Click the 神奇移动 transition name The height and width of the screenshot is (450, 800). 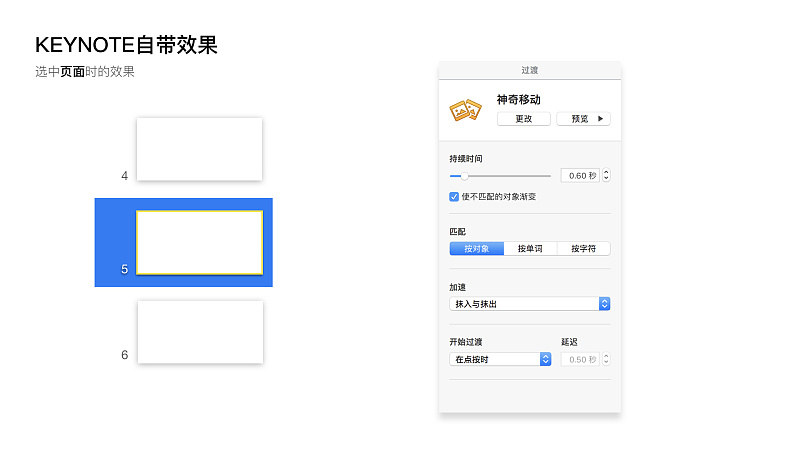click(518, 100)
